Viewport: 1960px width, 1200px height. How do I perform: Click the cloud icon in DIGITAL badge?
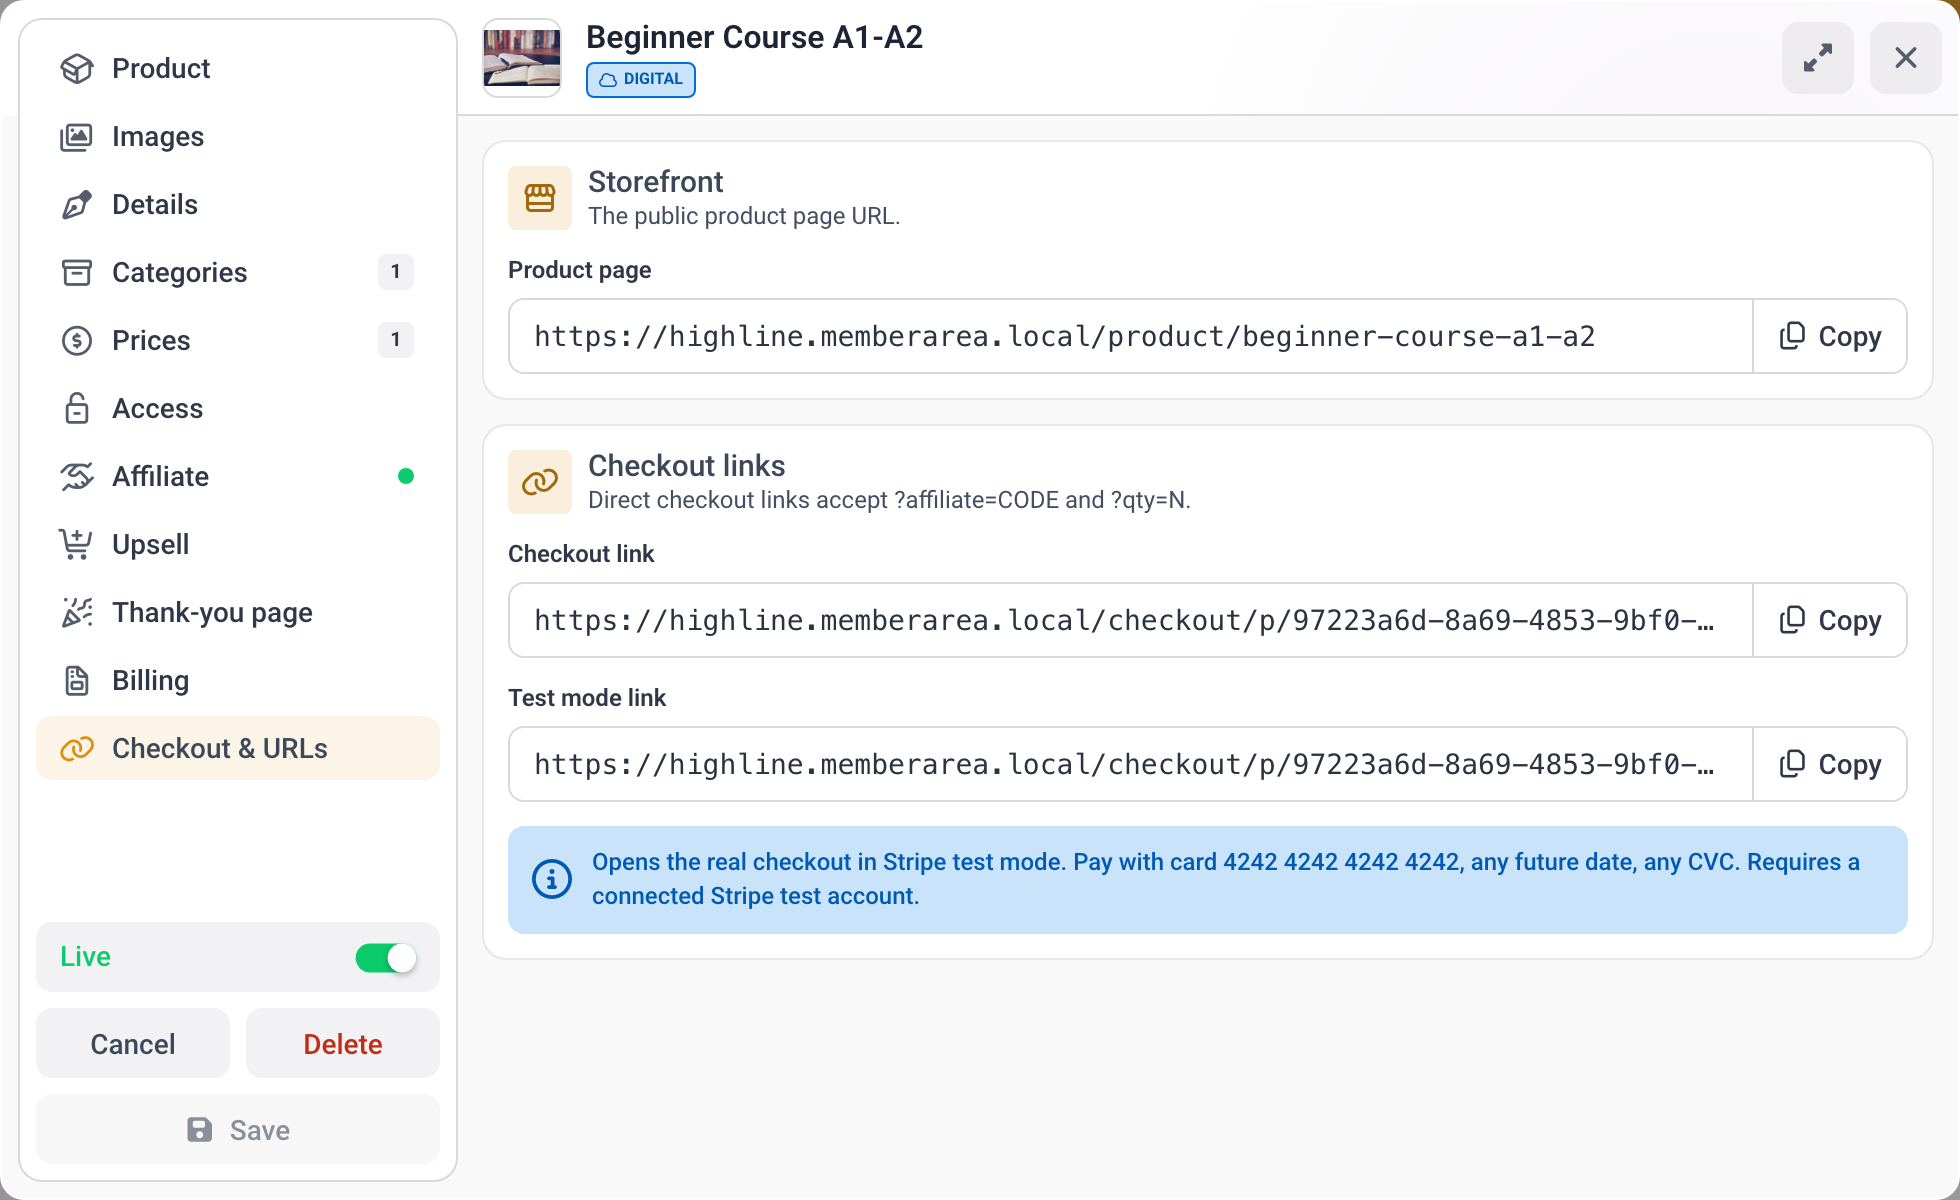point(608,80)
